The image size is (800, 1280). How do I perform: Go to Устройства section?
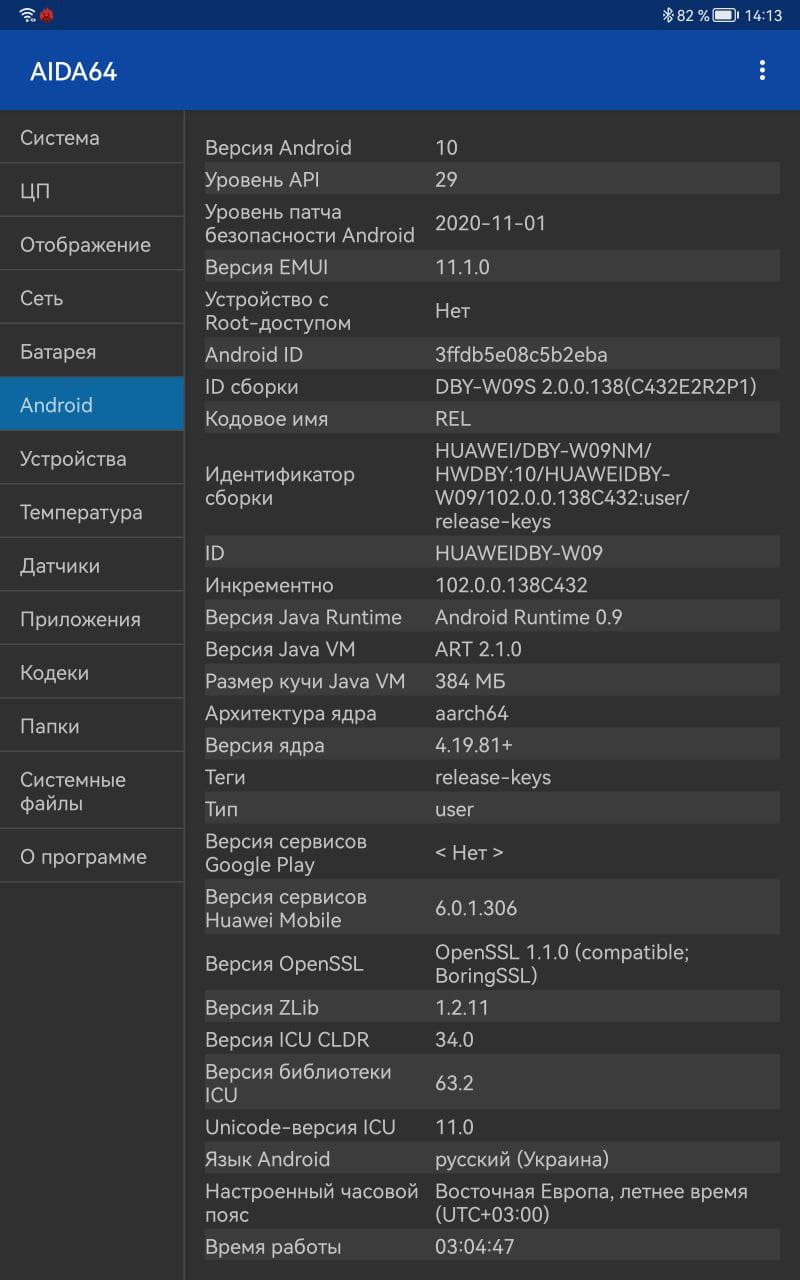tap(92, 459)
